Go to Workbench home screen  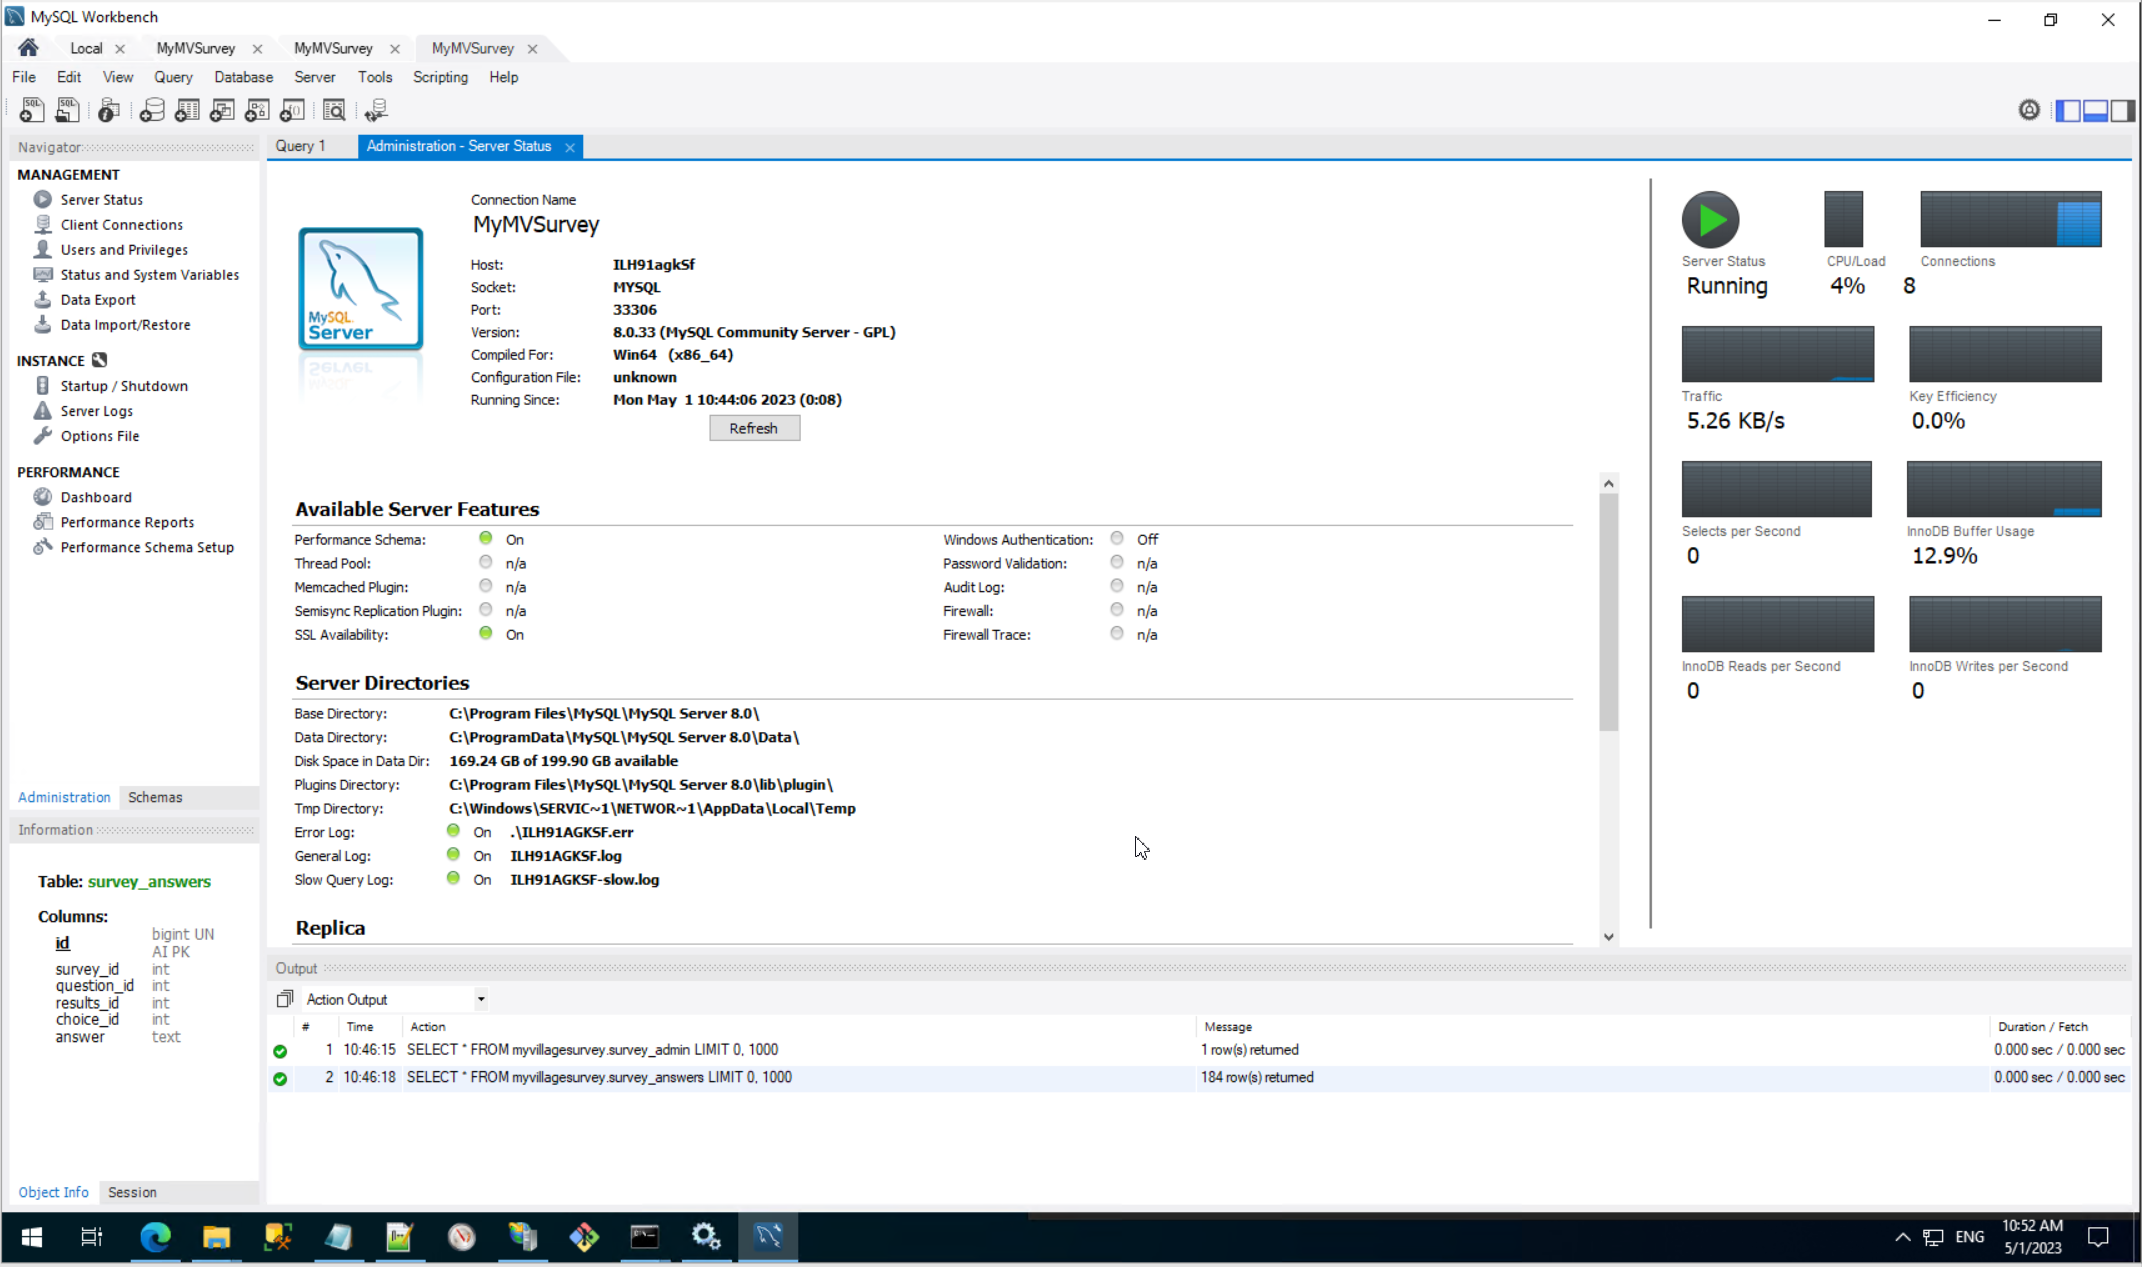tap(28, 48)
